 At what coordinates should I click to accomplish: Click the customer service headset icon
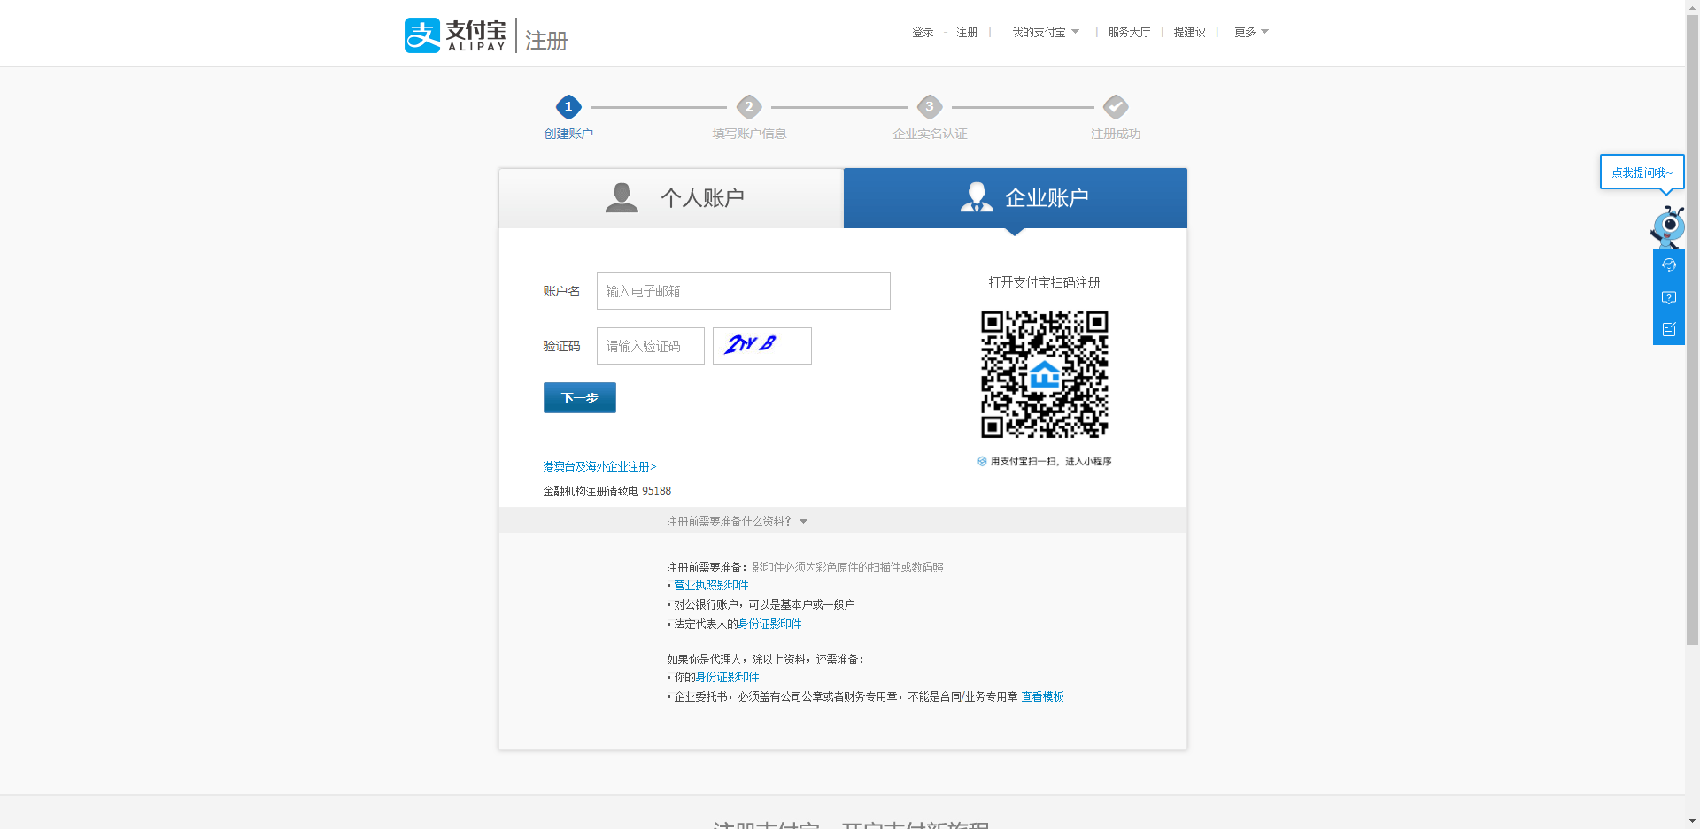[x=1668, y=265]
